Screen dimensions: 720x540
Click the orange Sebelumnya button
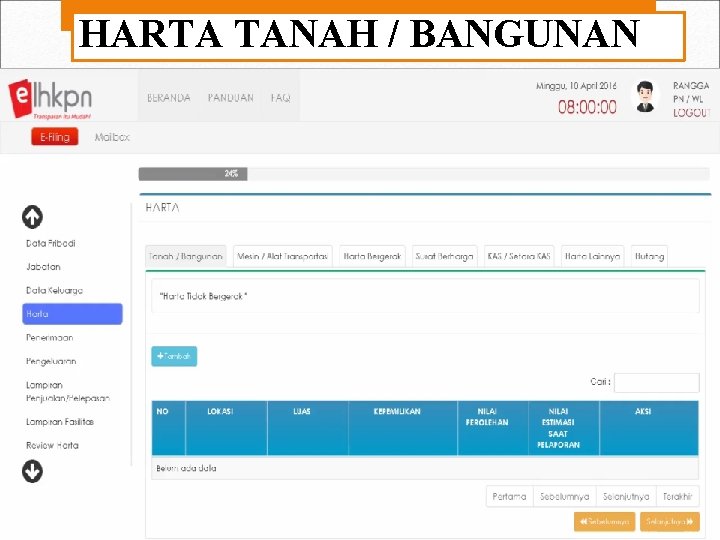pos(604,522)
